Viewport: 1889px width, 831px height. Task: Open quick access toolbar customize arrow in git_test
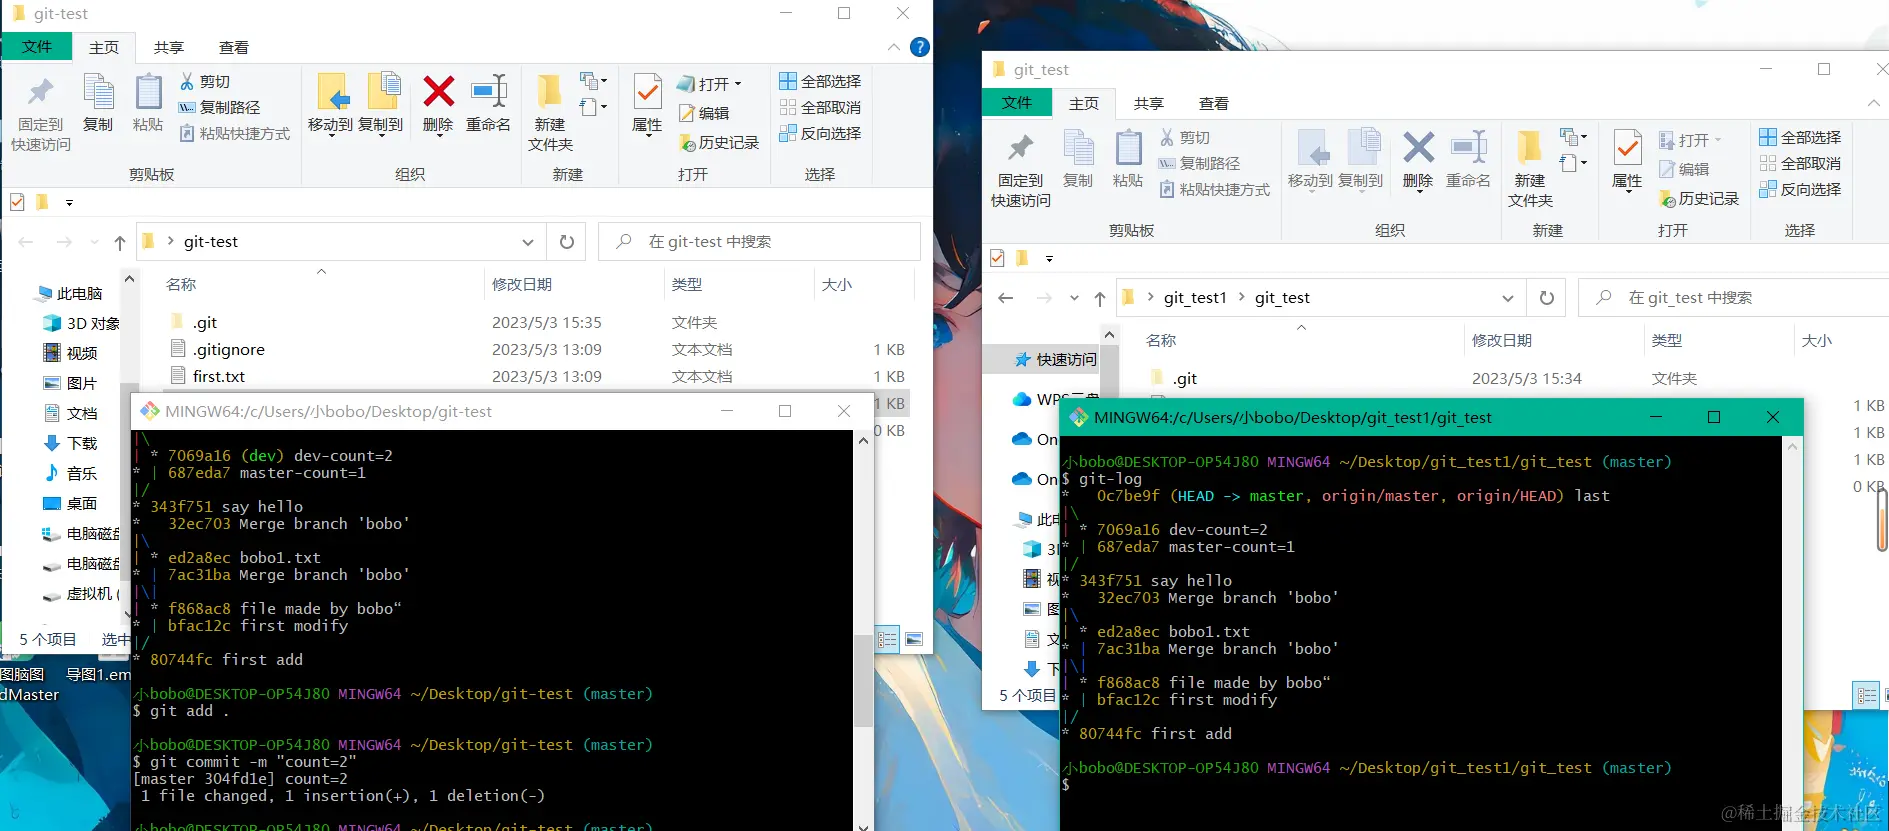coord(1049,258)
